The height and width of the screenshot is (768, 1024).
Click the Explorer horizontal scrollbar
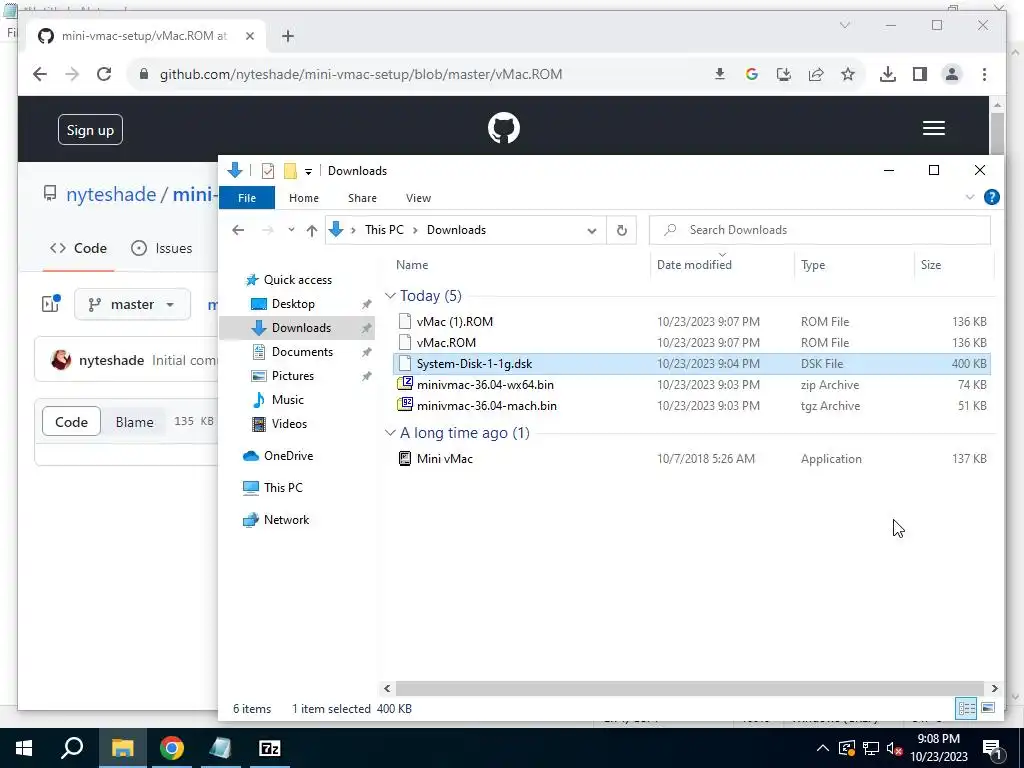(x=690, y=688)
